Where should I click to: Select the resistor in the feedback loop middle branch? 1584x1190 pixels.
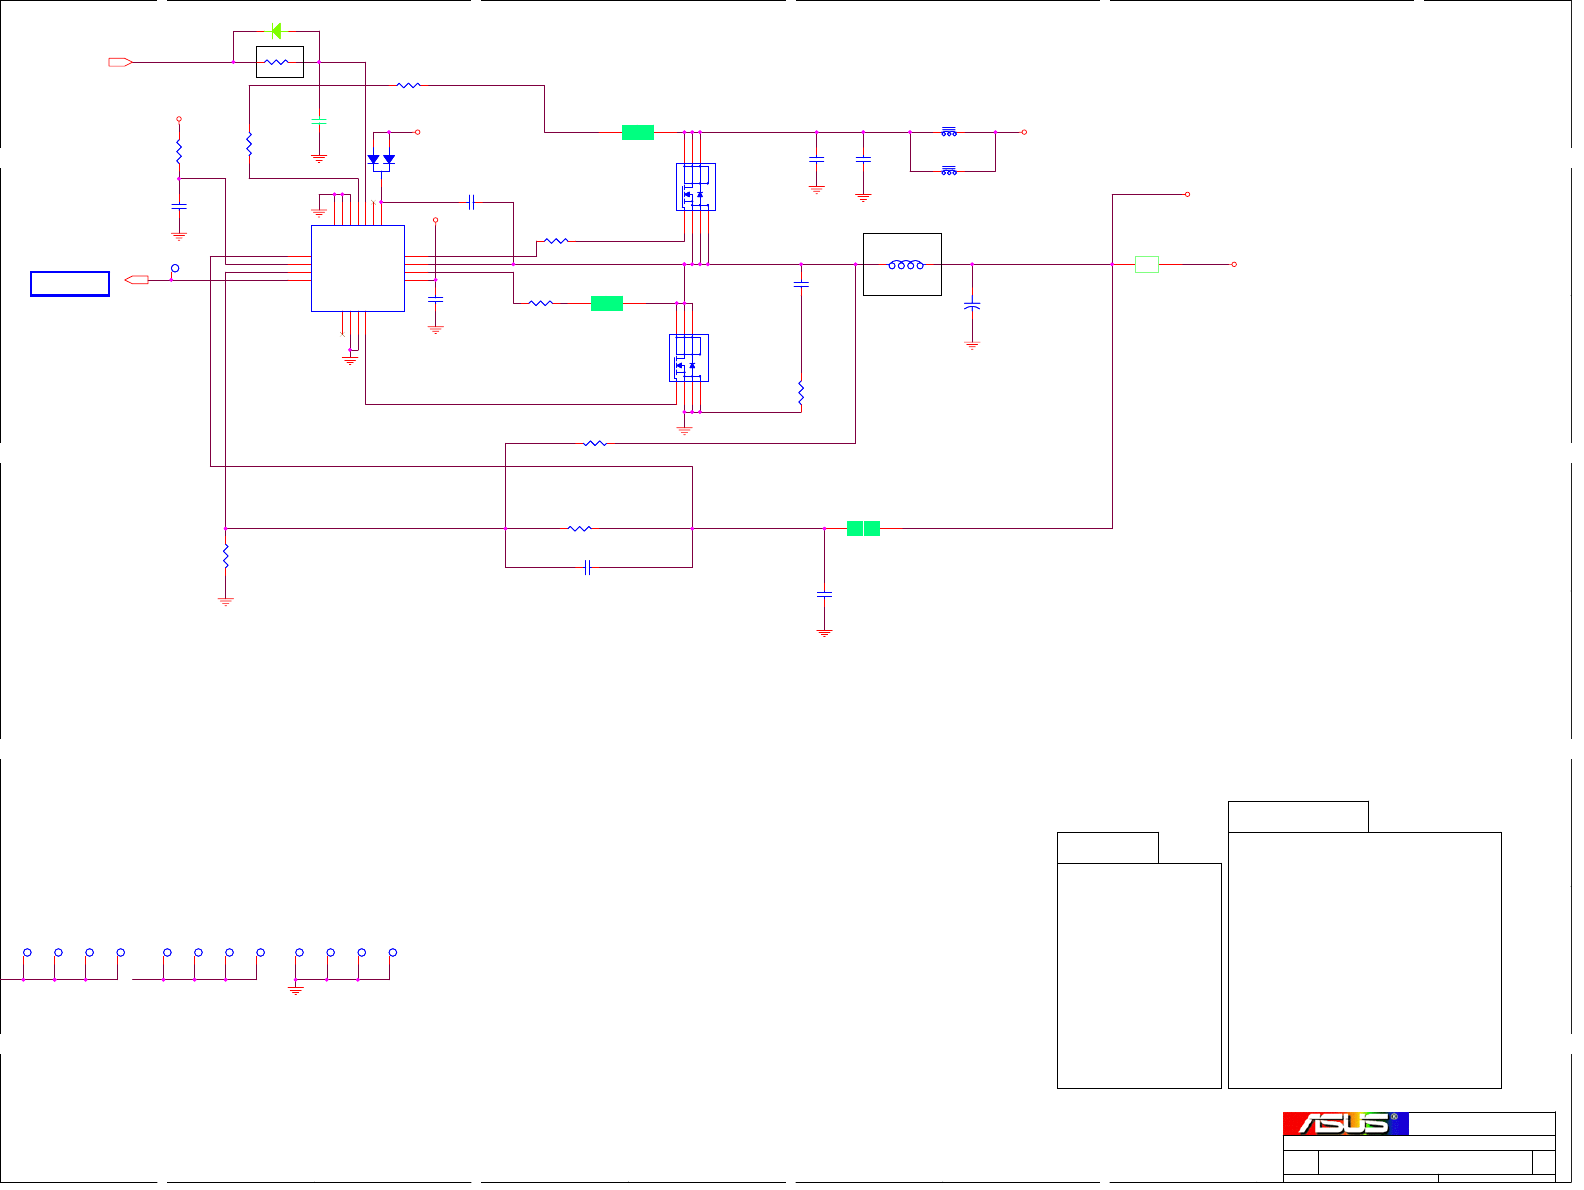[580, 528]
